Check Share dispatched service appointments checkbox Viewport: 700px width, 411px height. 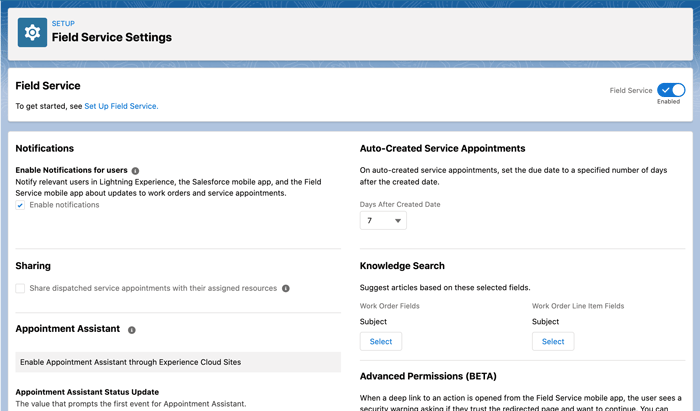[21, 288]
